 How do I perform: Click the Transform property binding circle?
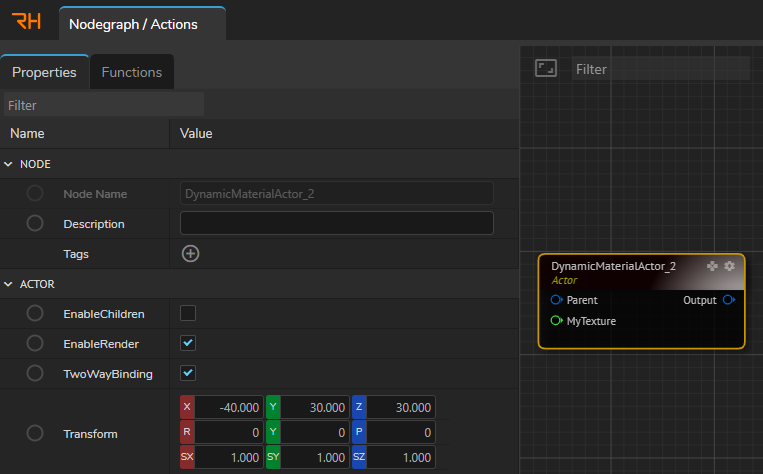tap(35, 434)
